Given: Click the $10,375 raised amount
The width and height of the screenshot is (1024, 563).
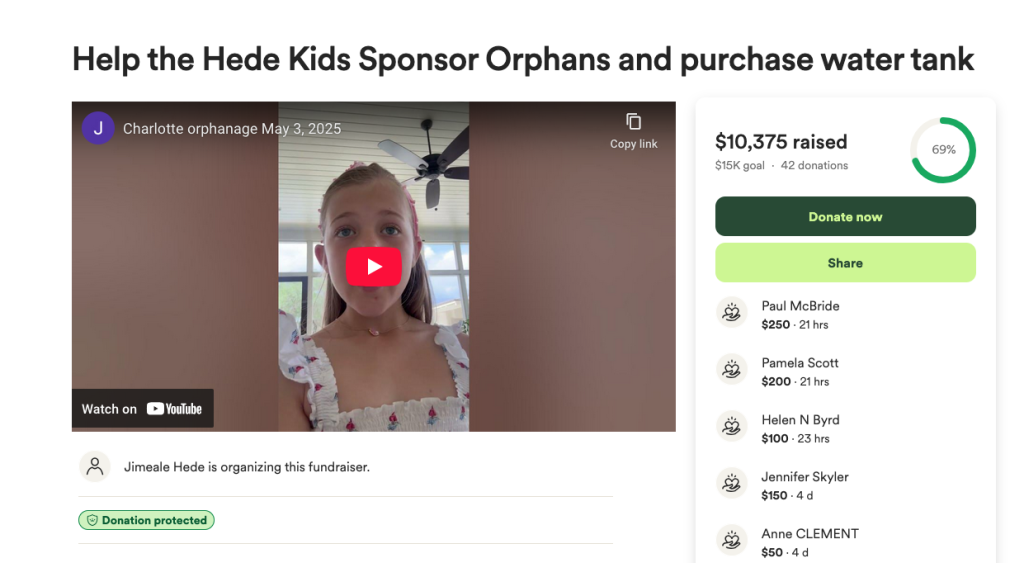Looking at the screenshot, I should tap(781, 142).
